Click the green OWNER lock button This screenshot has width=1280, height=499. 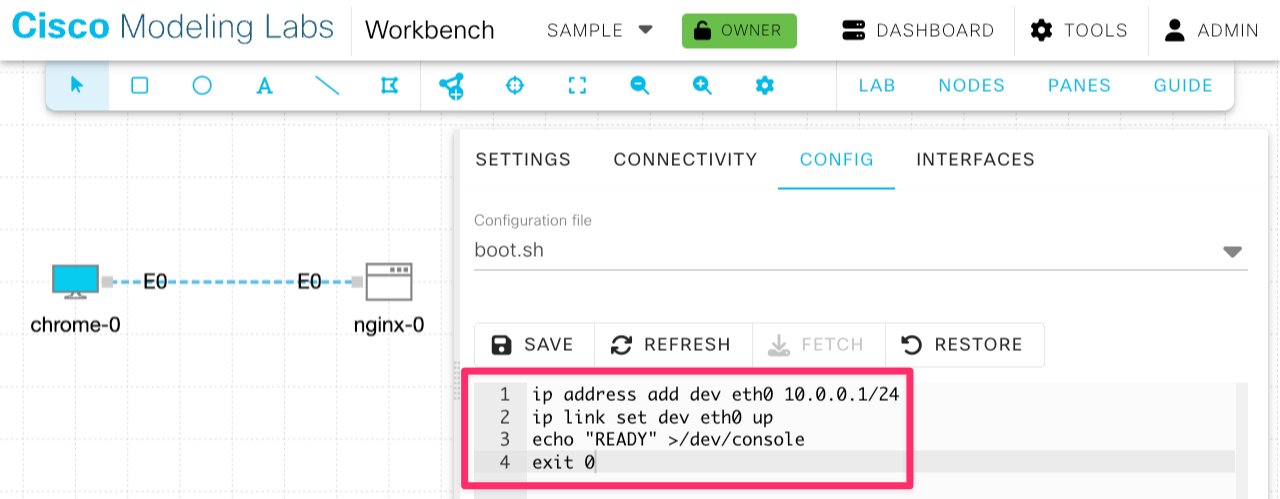coord(739,30)
